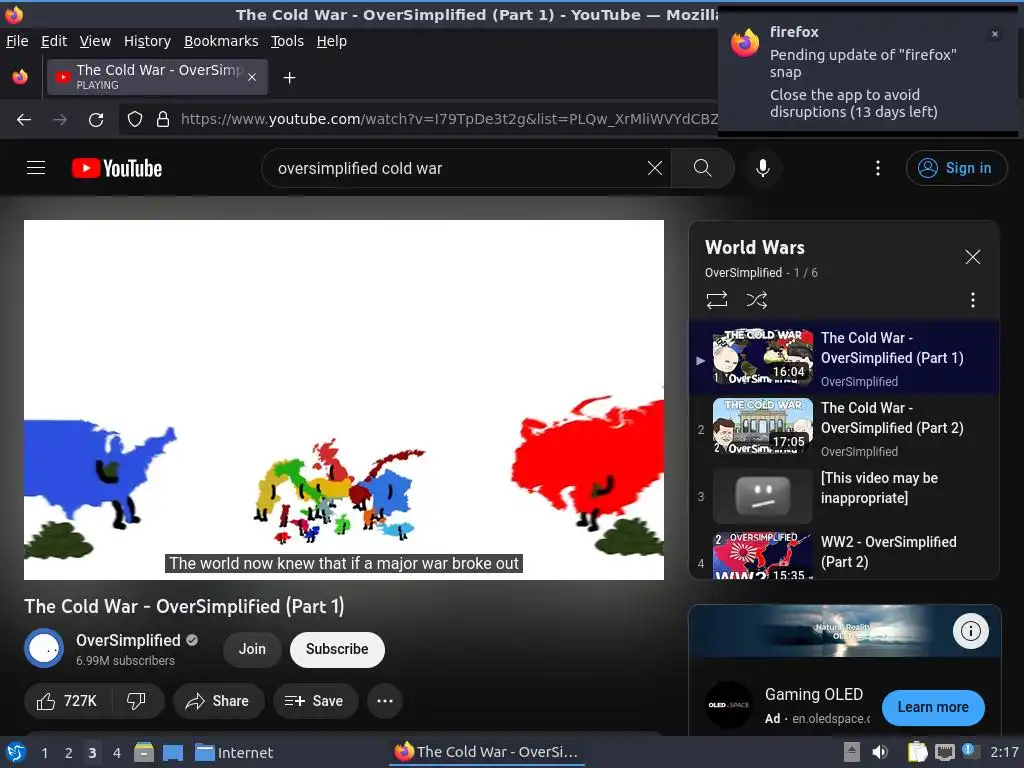
Task: Open a new tab with plus button
Action: [289, 78]
